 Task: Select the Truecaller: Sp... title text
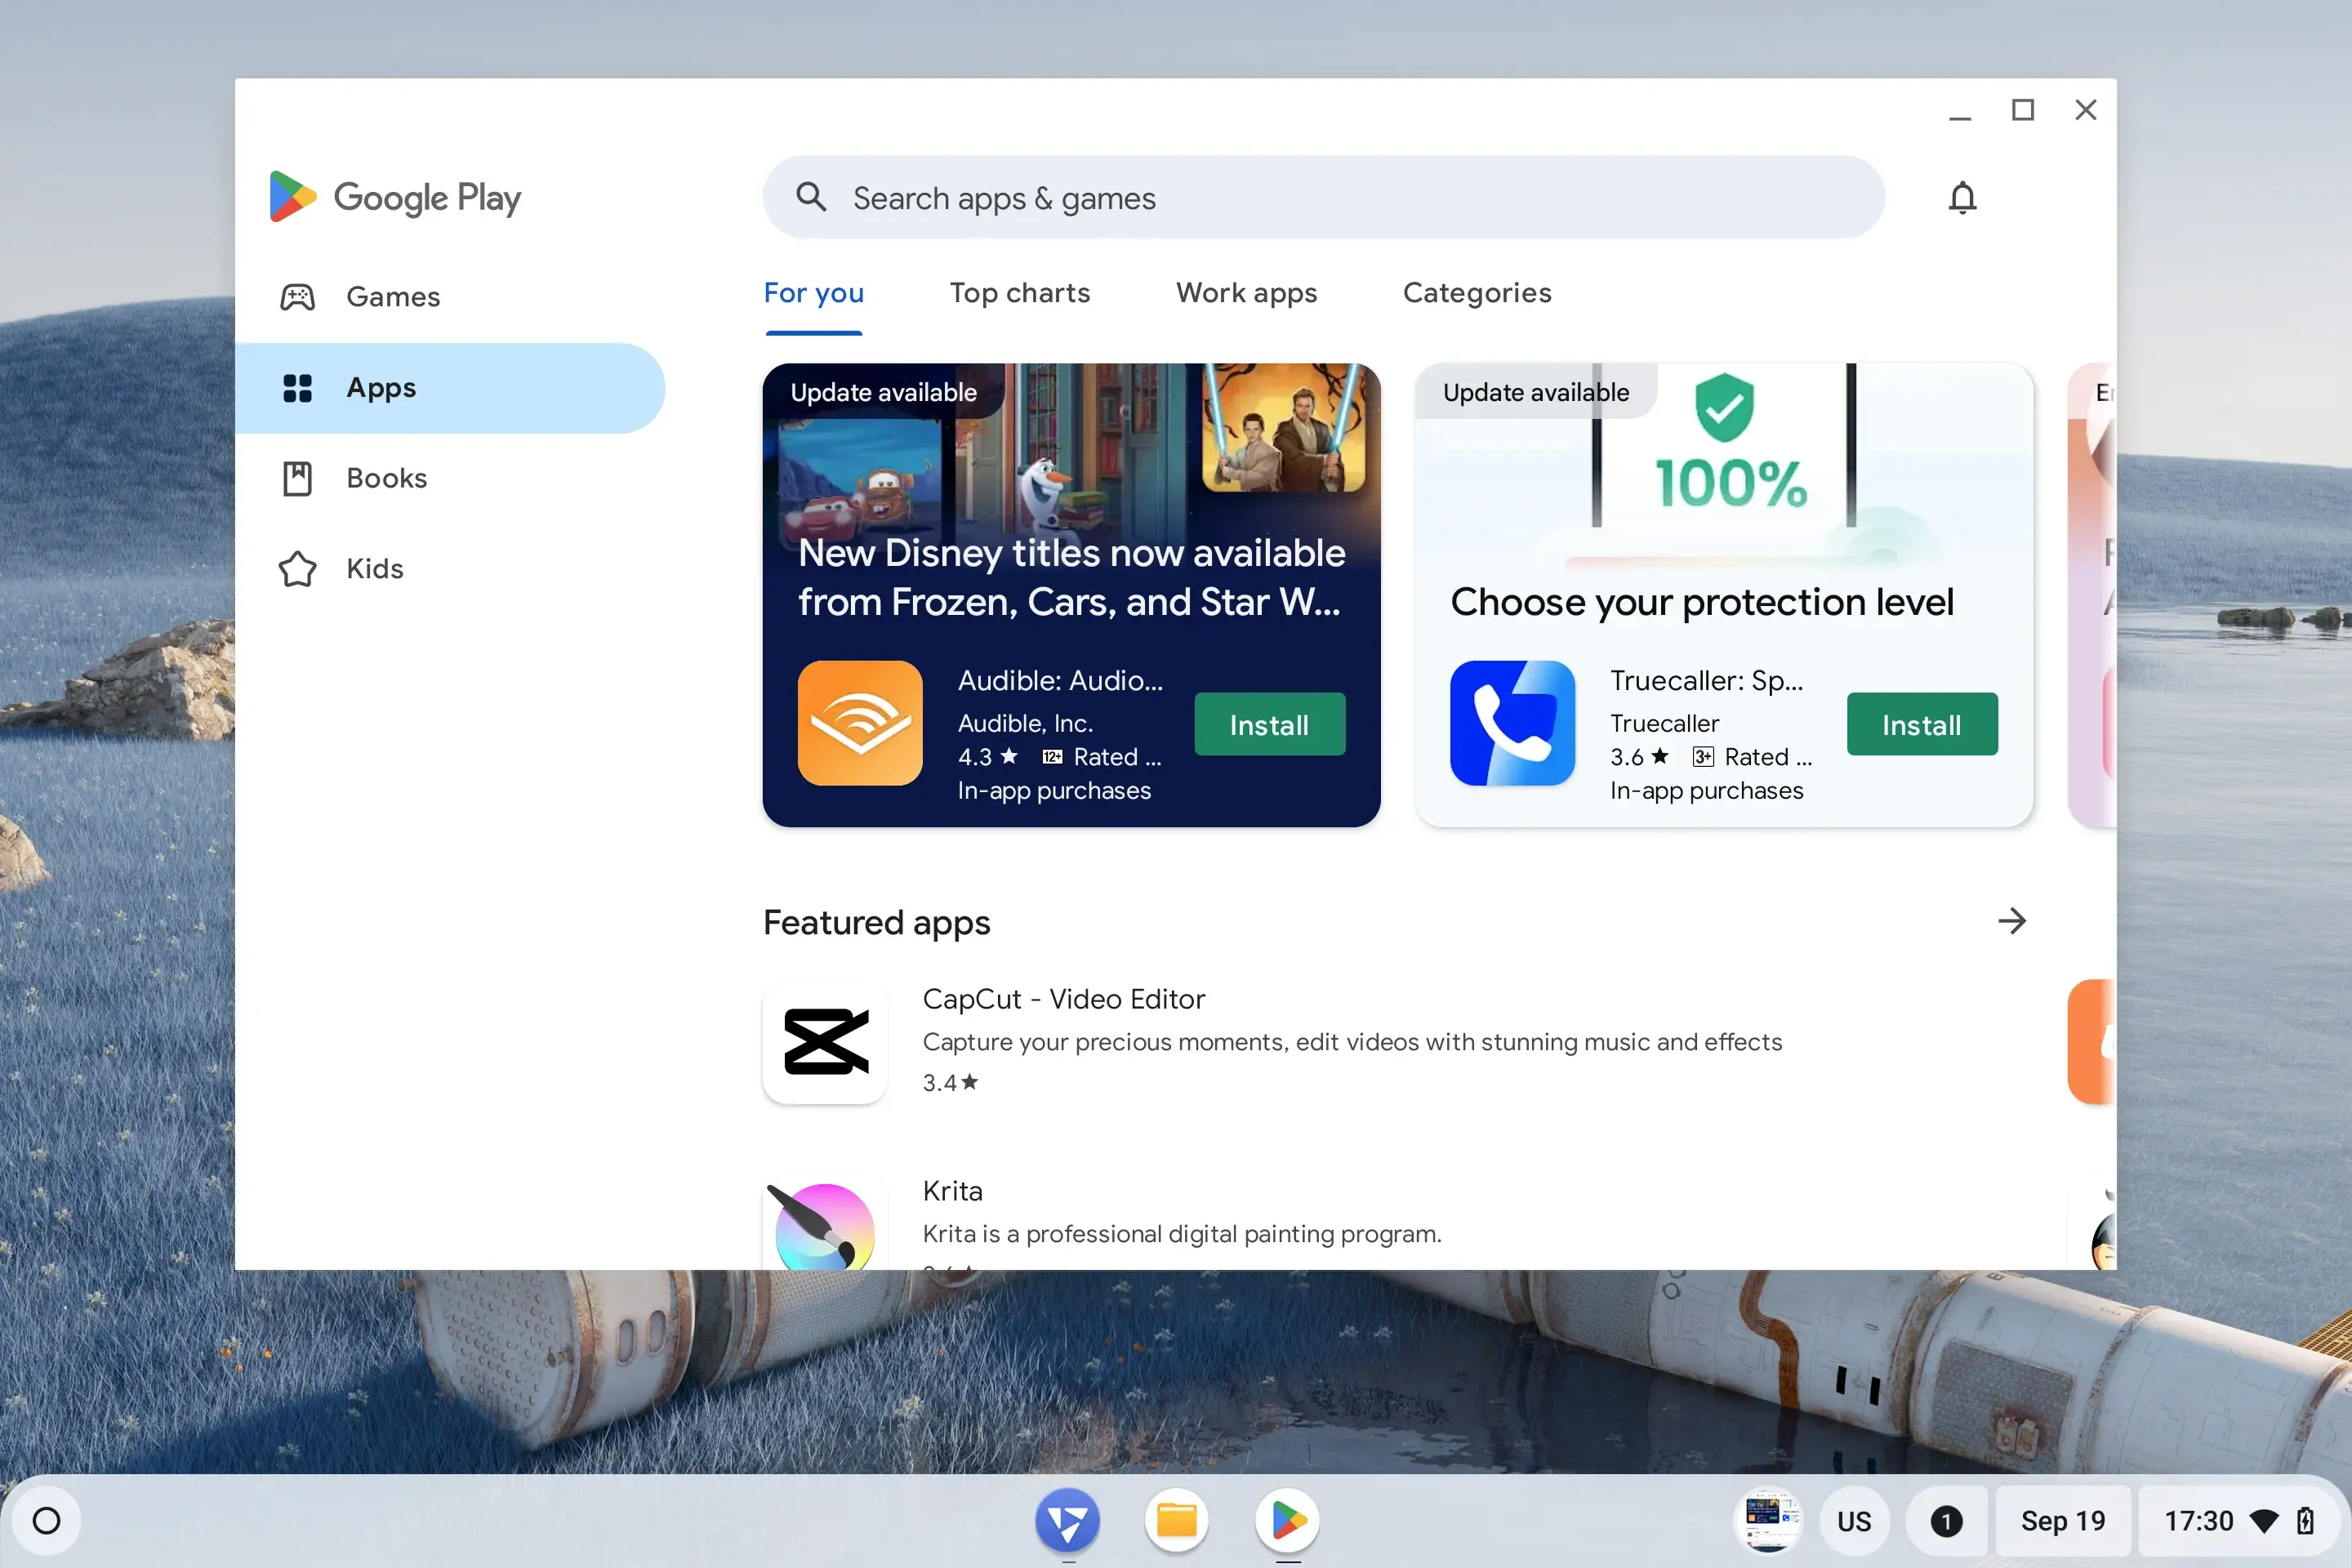tap(1706, 681)
